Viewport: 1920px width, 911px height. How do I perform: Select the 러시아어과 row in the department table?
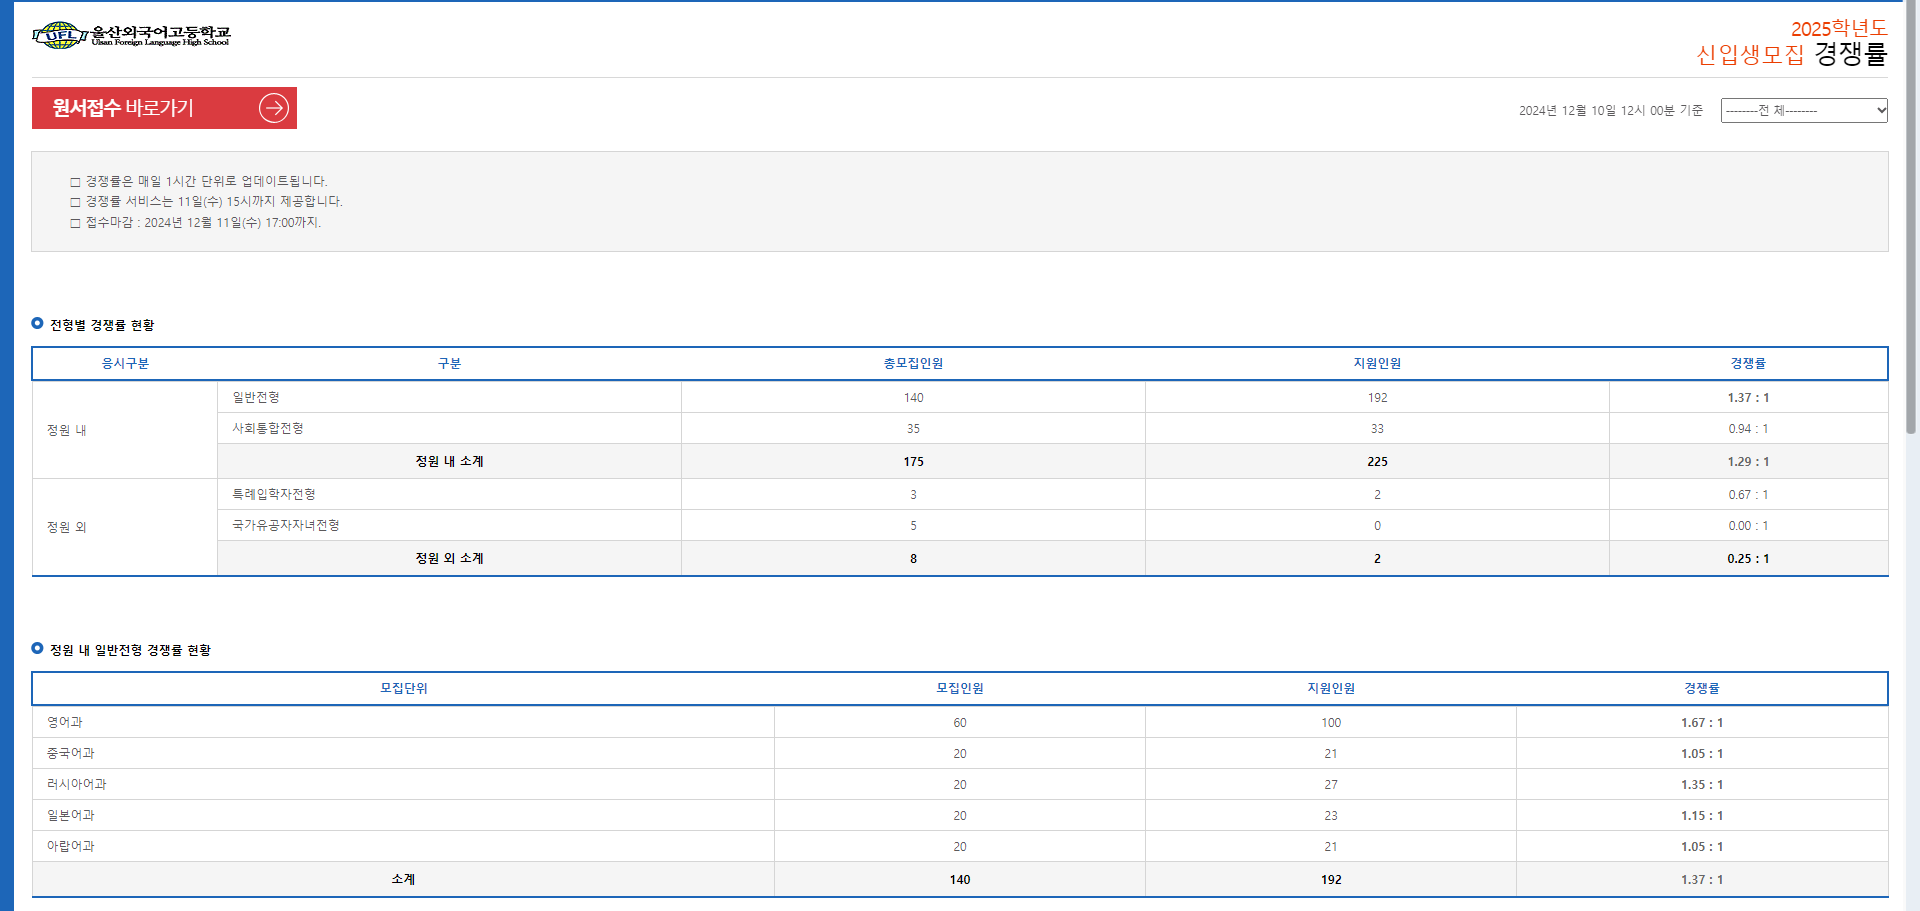pos(77,785)
